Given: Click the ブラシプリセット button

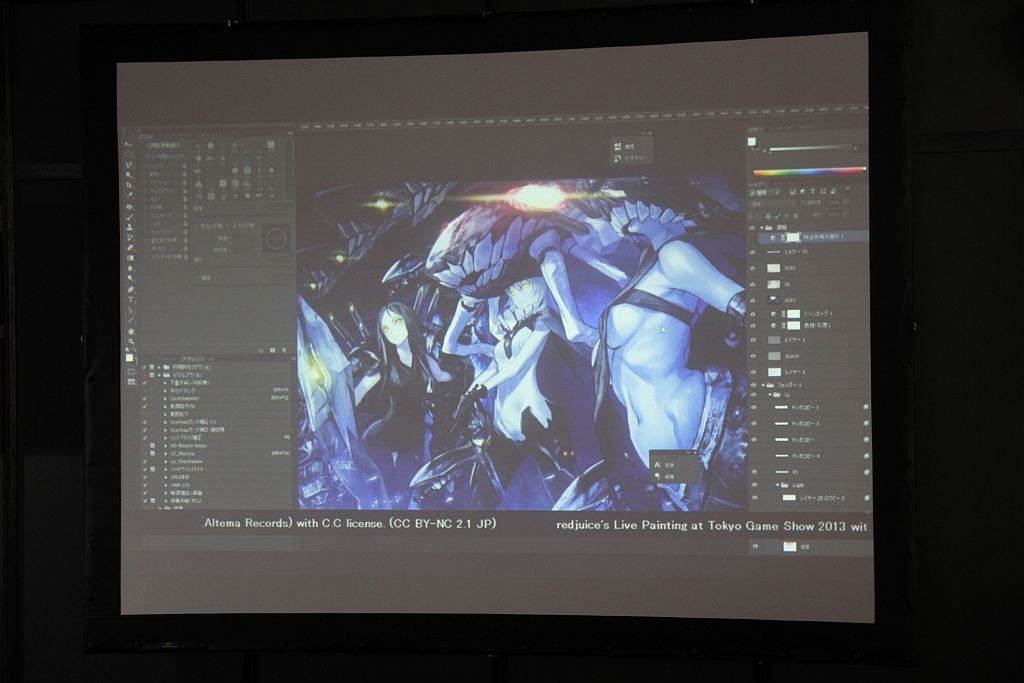Looking at the screenshot, I should pos(163,146).
